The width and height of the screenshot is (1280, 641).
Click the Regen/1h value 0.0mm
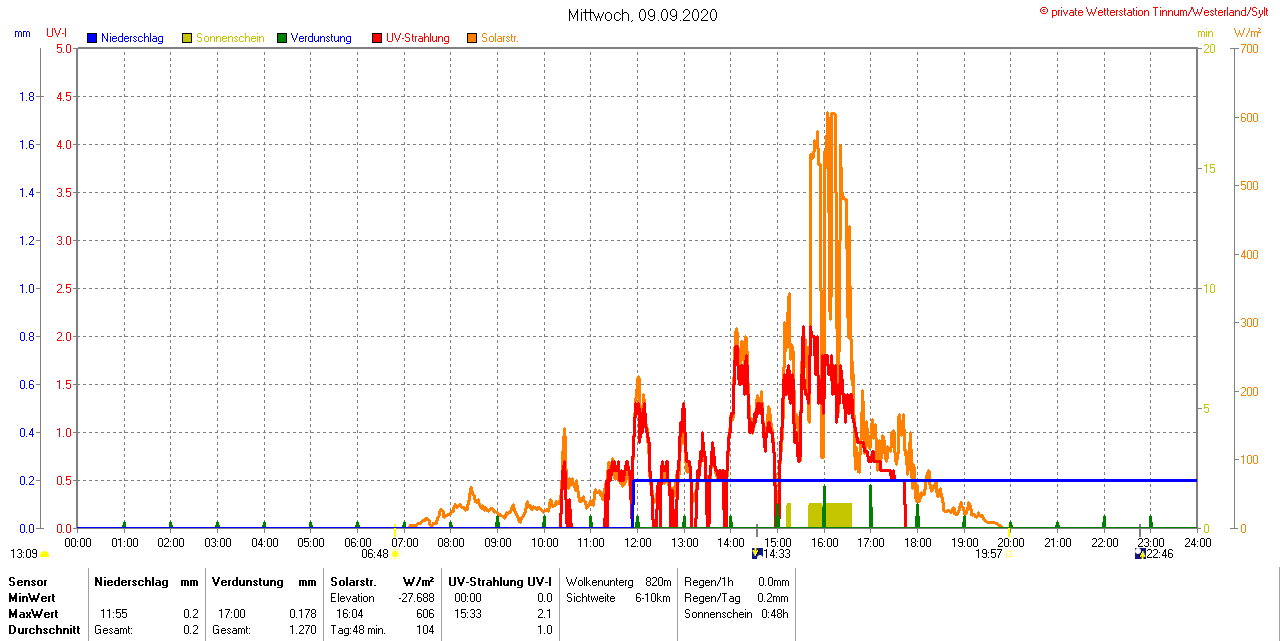[x=773, y=581]
